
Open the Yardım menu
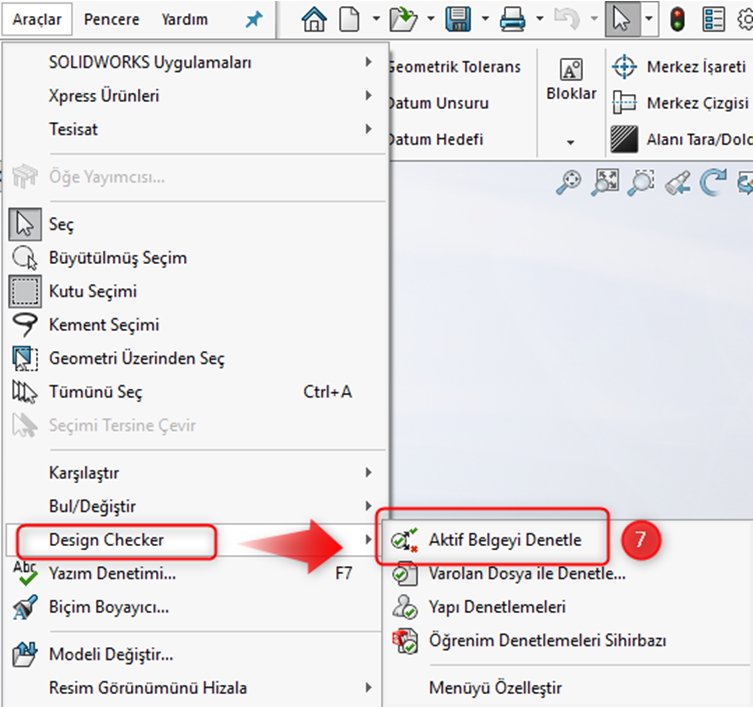point(184,19)
